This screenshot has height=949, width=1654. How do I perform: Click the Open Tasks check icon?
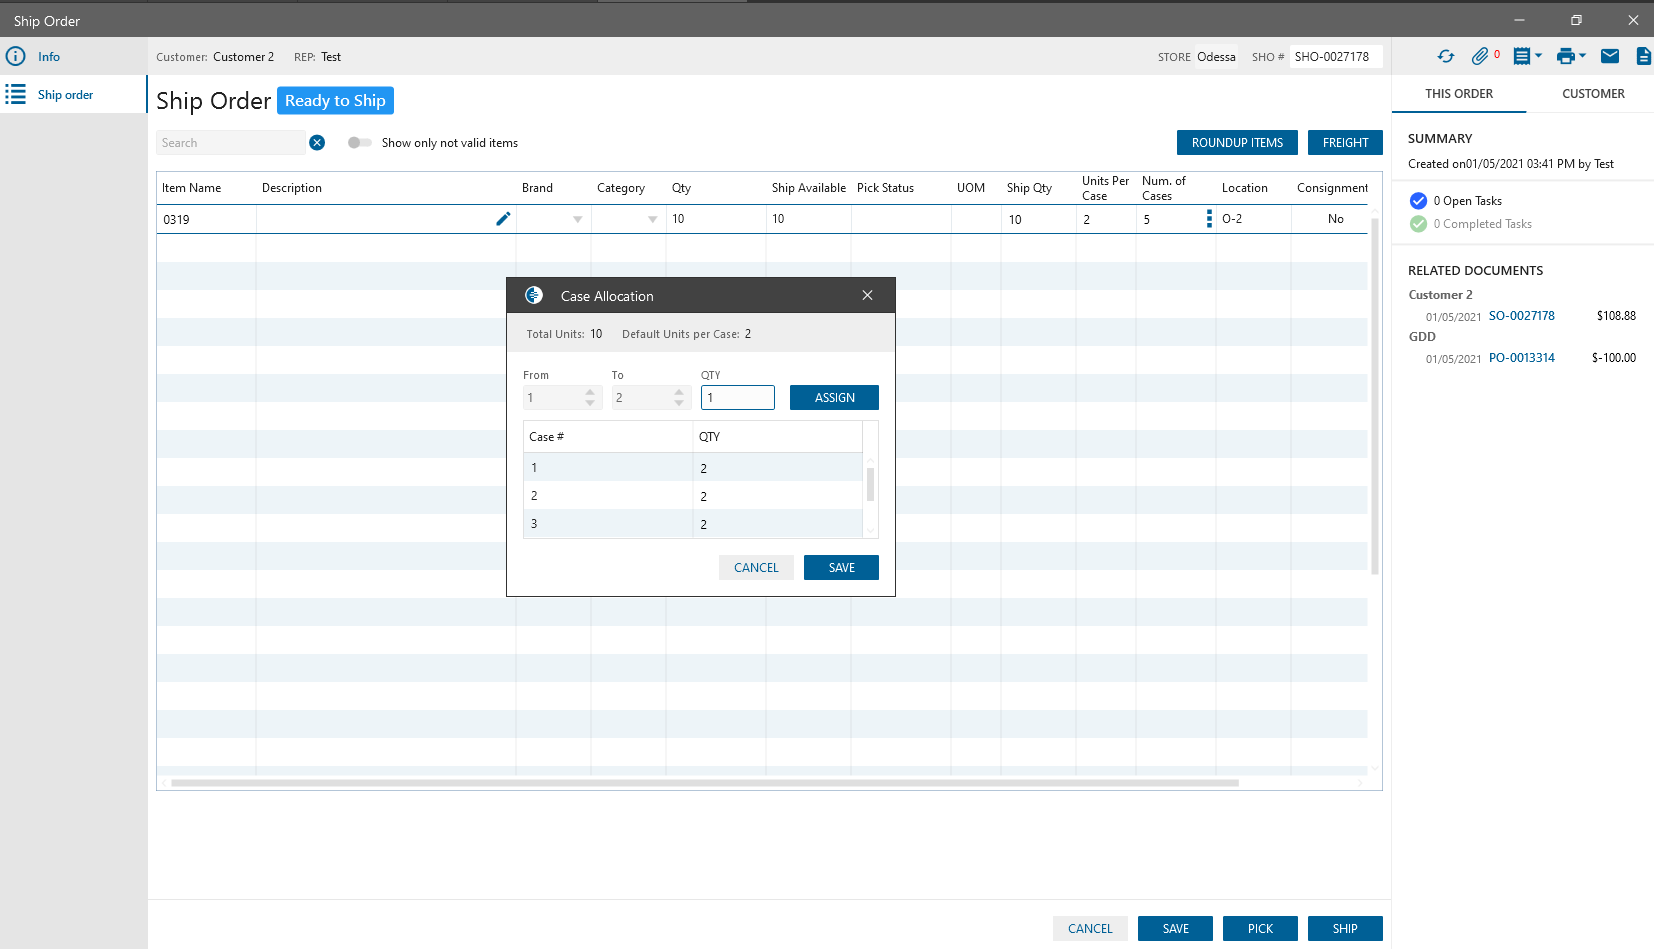pos(1418,200)
